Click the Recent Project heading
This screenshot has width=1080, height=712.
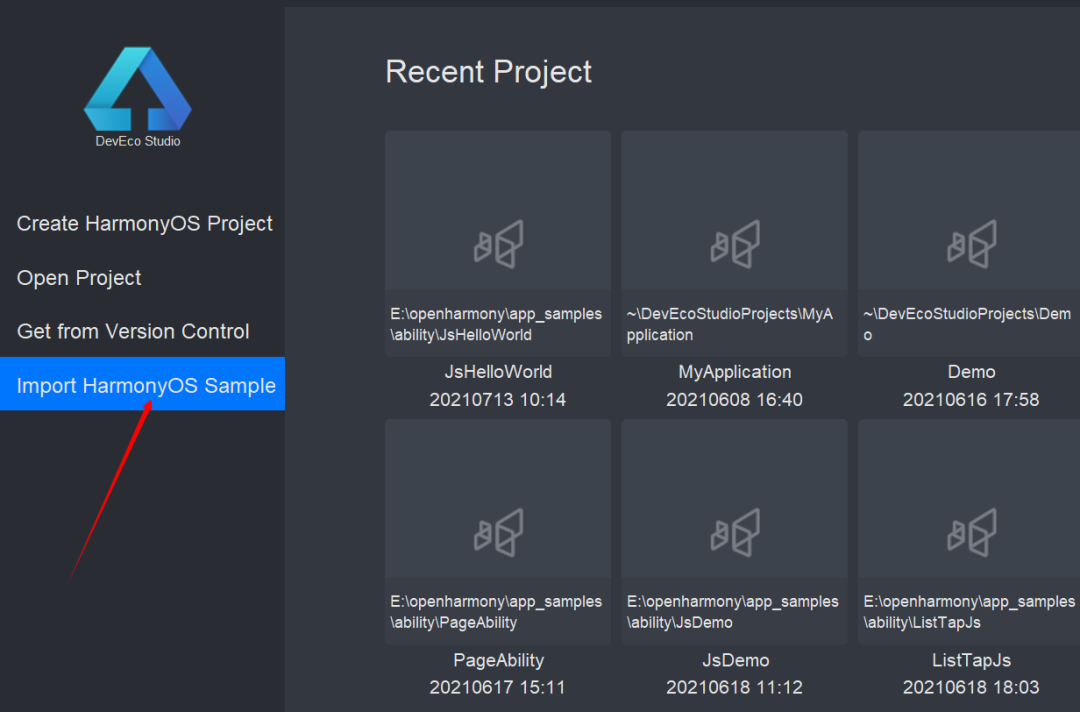point(488,72)
